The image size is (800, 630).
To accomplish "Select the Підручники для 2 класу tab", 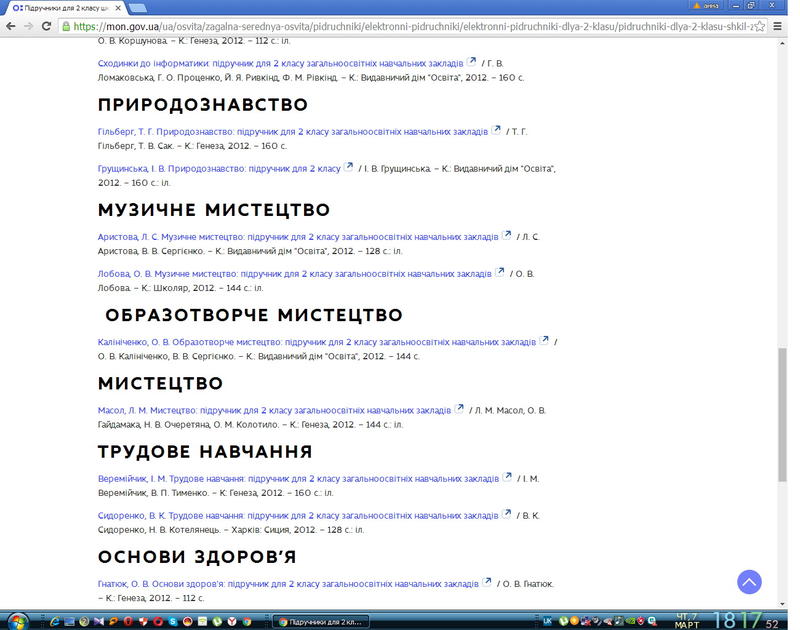I will tap(64, 8).
